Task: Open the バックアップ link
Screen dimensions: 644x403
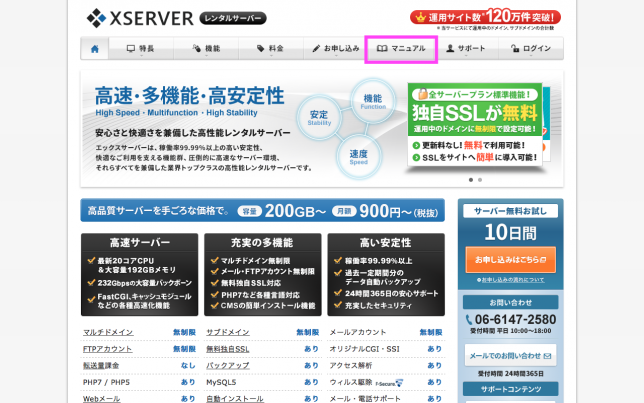Action: [228, 366]
